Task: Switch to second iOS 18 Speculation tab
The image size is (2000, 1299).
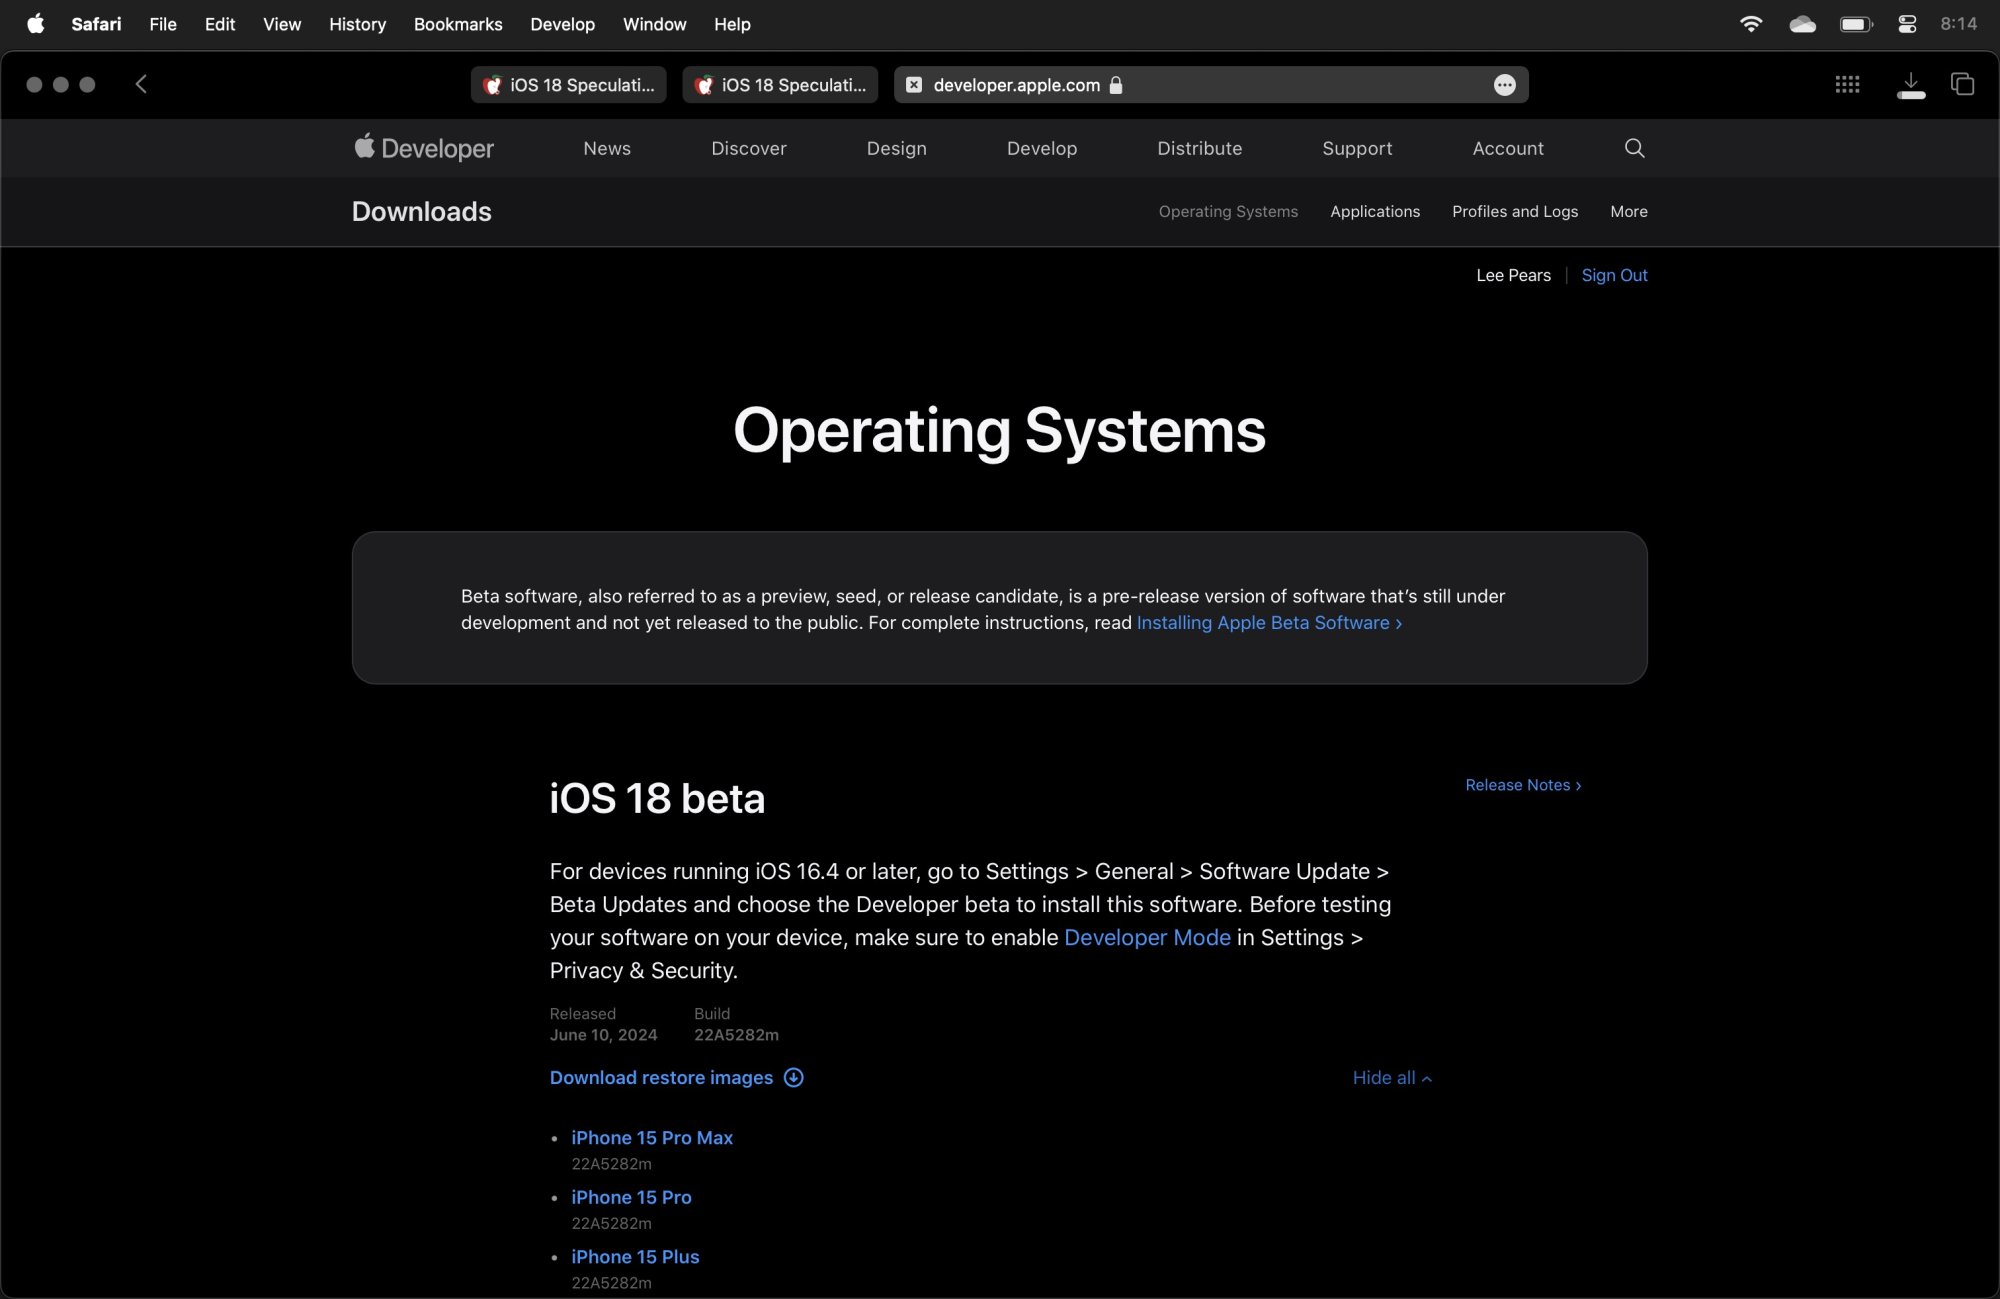Action: [781, 85]
